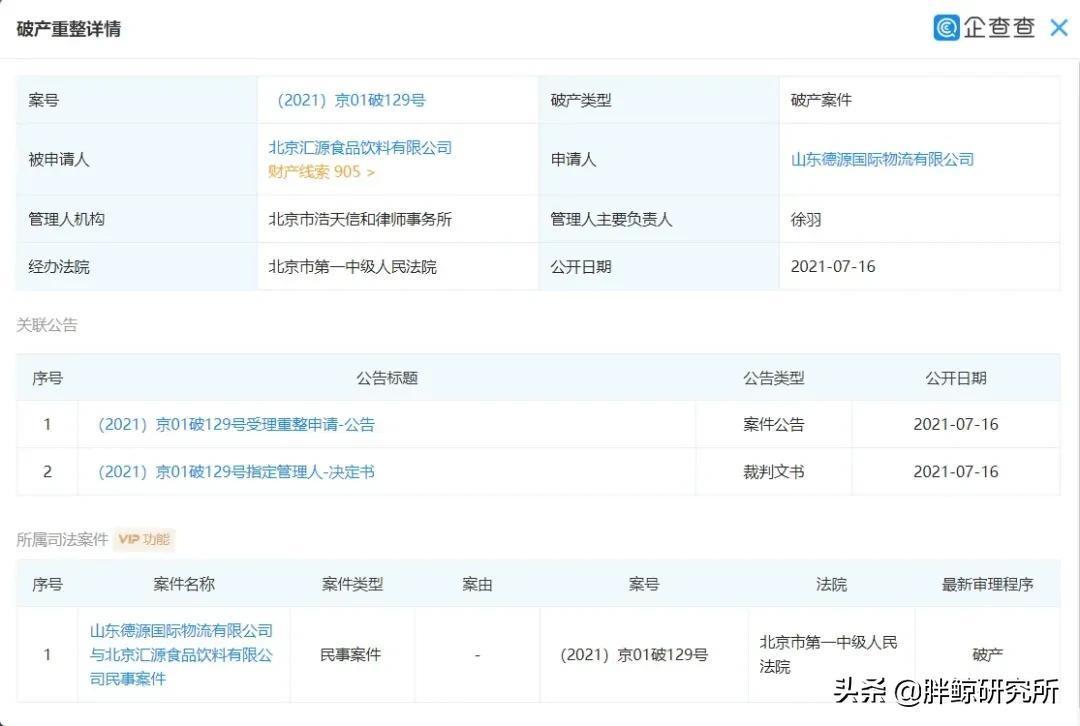Open the 指定管理人-决定书 document
Image resolution: width=1080 pixels, height=726 pixels.
(x=236, y=471)
